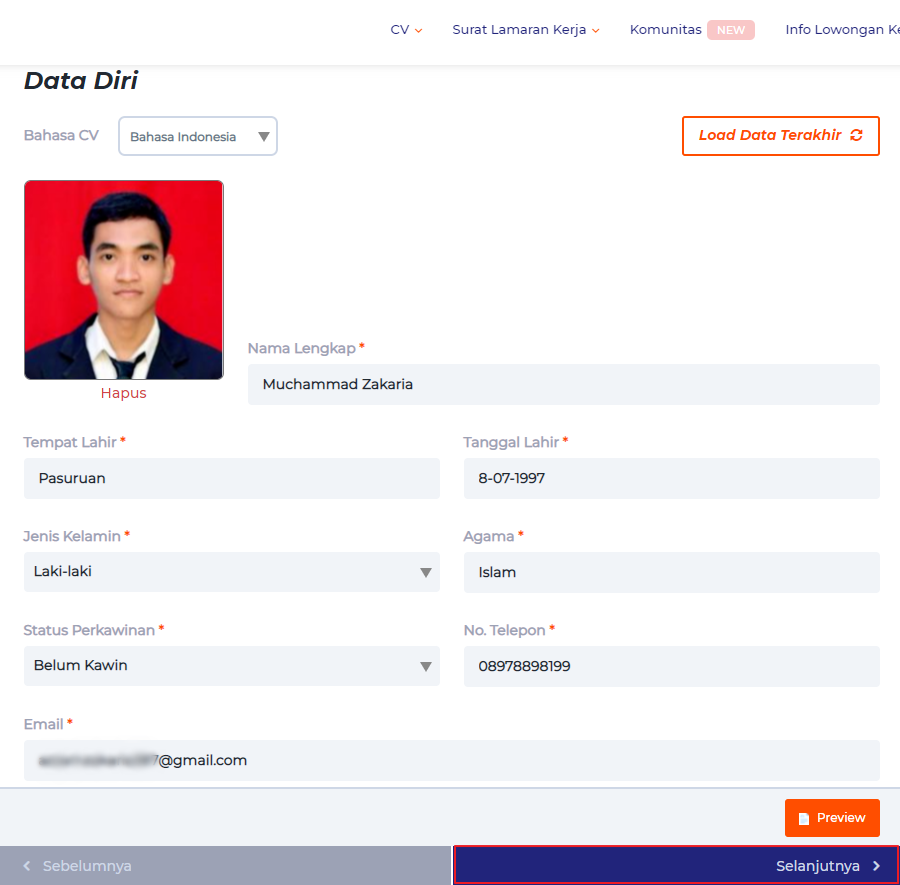Screen dimensions: 900x885
Task: Click the Tempat Lahir field
Action: 231,479
